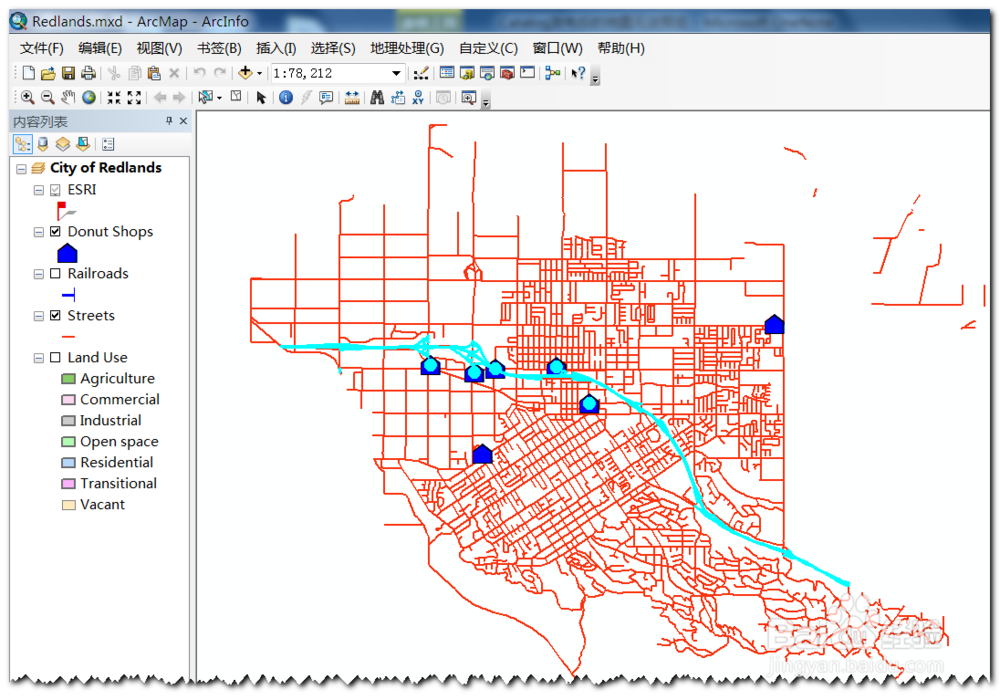The height and width of the screenshot is (700, 1000).
Task: Open the 书签(B) menu
Action: point(219,48)
